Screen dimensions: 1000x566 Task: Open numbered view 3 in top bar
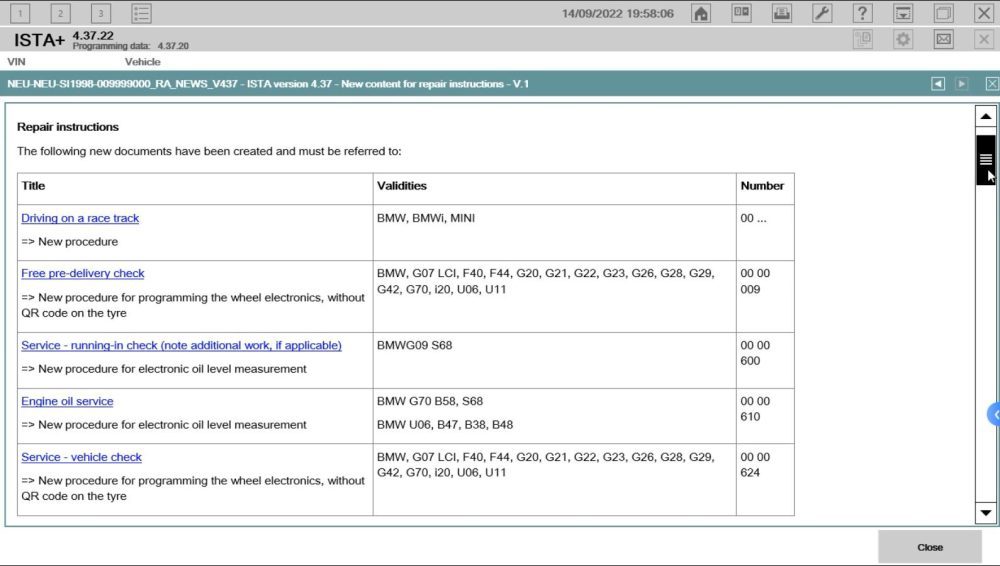(101, 13)
